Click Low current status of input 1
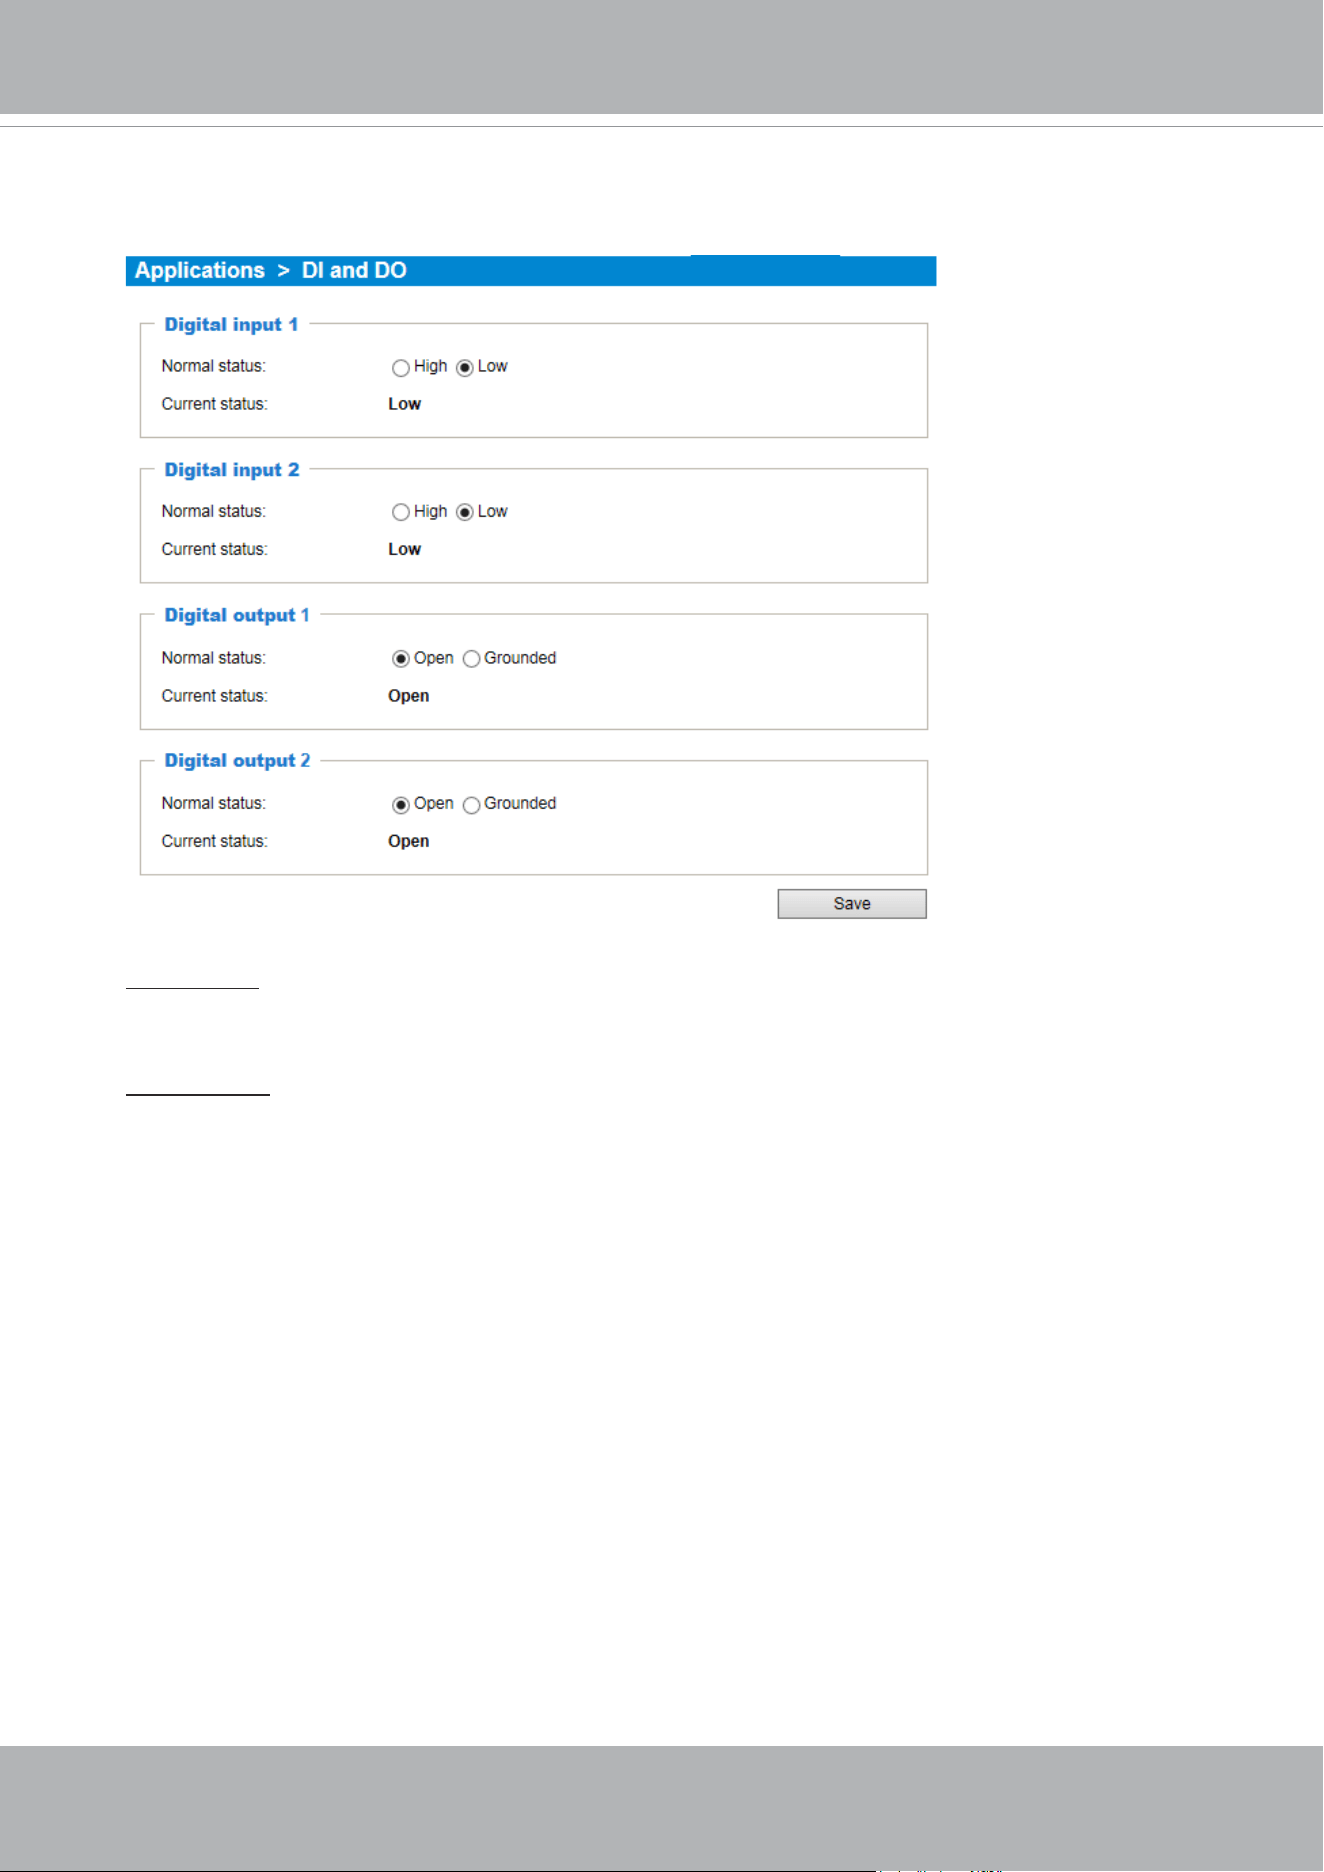The width and height of the screenshot is (1324, 1872). (x=405, y=404)
